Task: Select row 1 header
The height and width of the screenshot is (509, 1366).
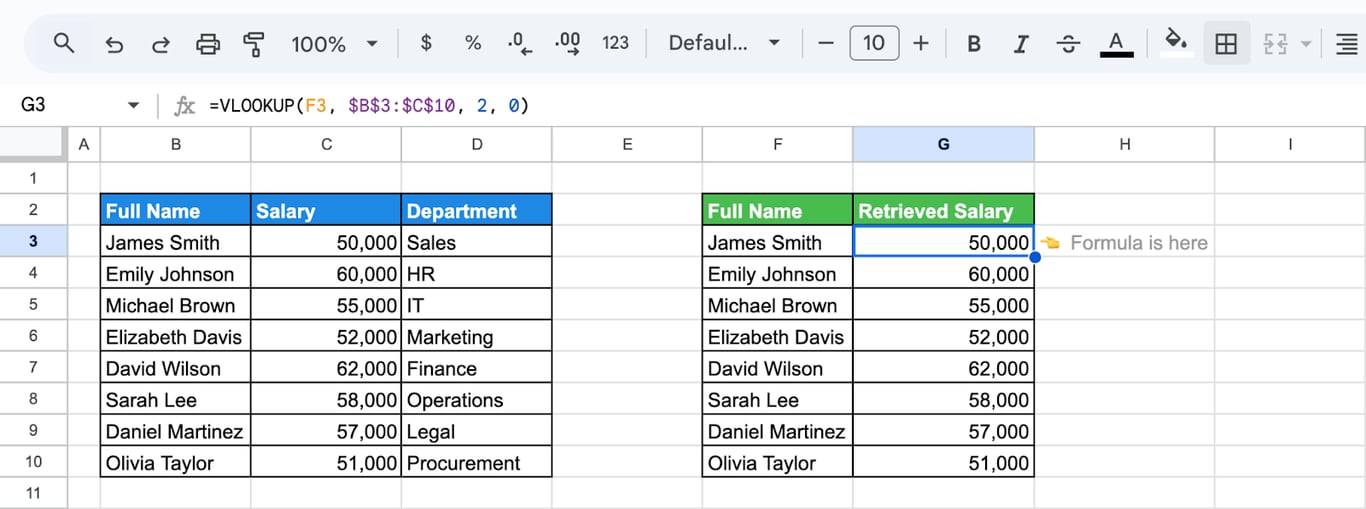Action: point(33,178)
